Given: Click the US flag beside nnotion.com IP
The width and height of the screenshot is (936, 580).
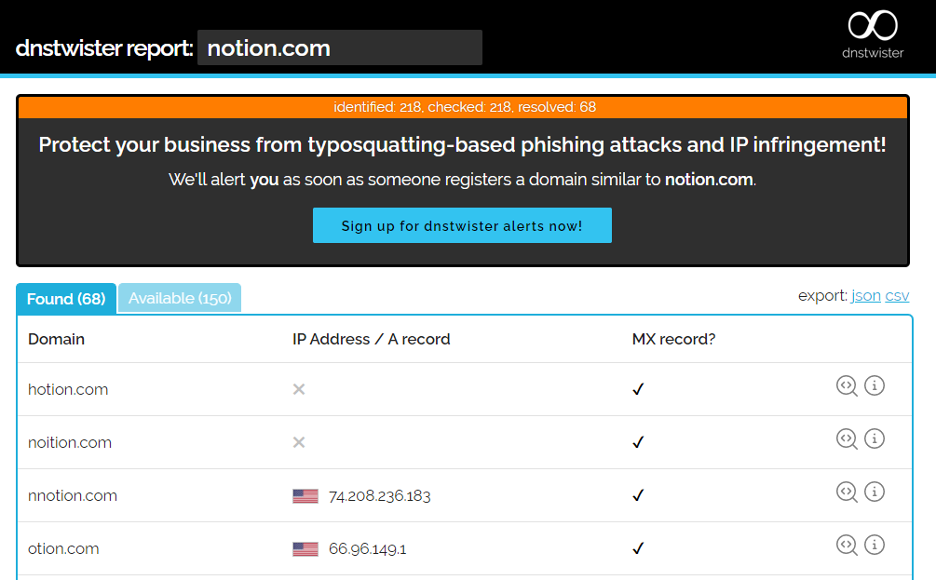Looking at the screenshot, I should tap(305, 496).
